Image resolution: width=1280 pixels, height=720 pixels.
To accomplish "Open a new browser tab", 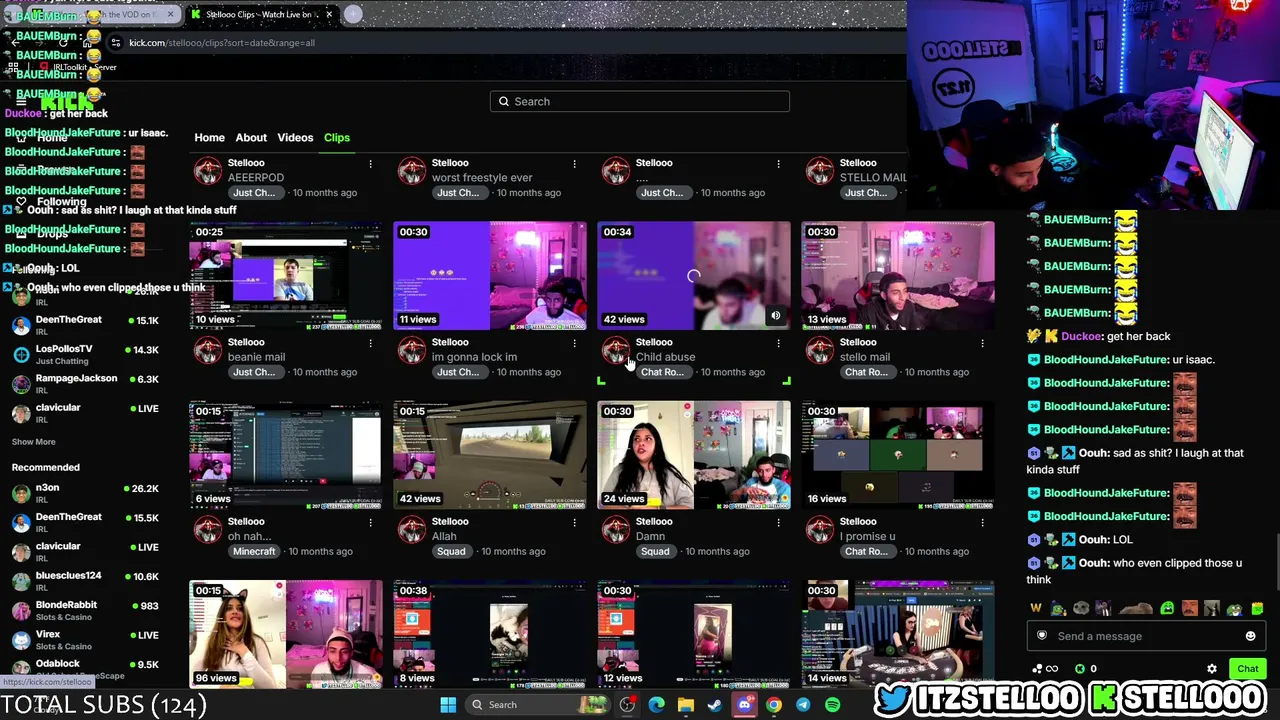I will tap(353, 14).
